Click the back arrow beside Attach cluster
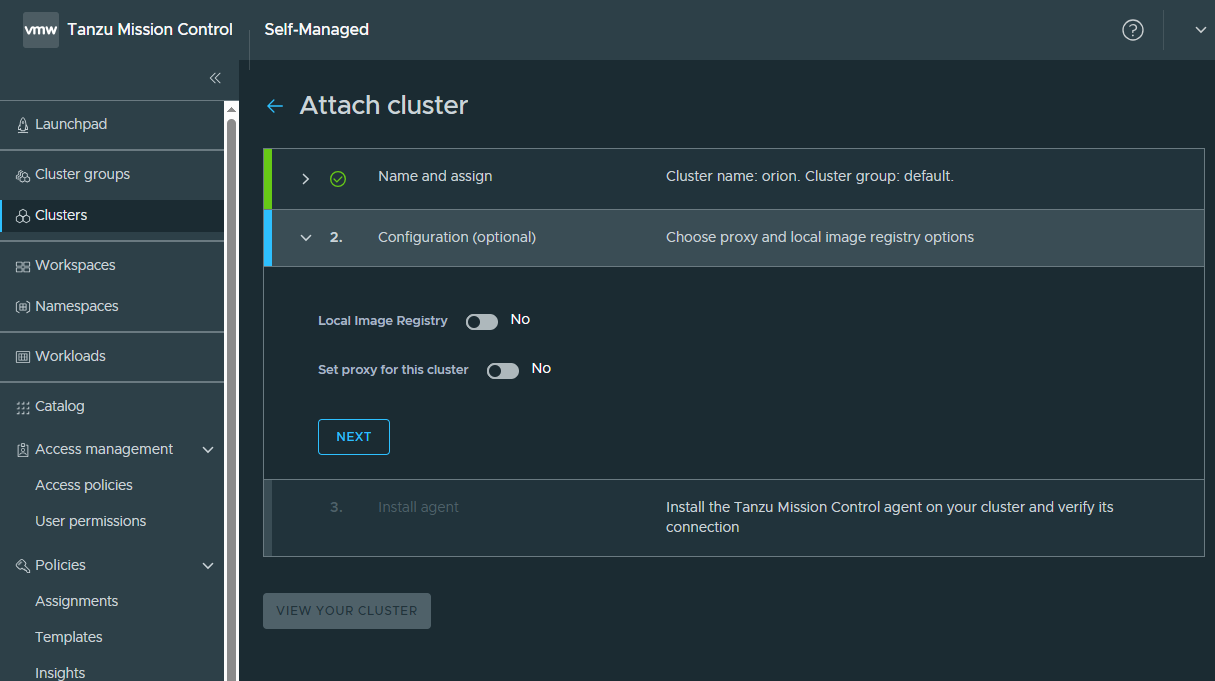 pyautogui.click(x=275, y=106)
